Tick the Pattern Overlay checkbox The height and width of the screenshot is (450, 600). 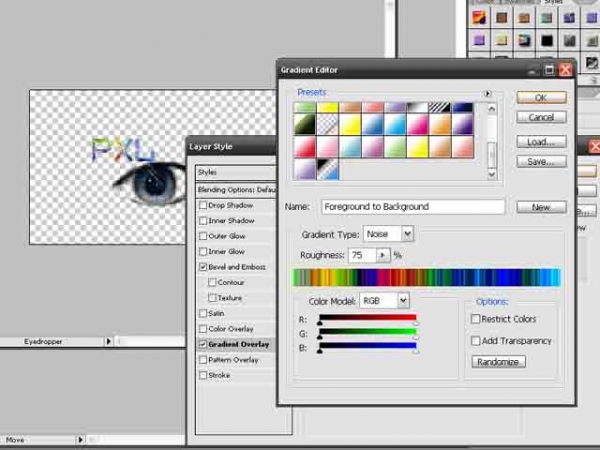pos(203,360)
